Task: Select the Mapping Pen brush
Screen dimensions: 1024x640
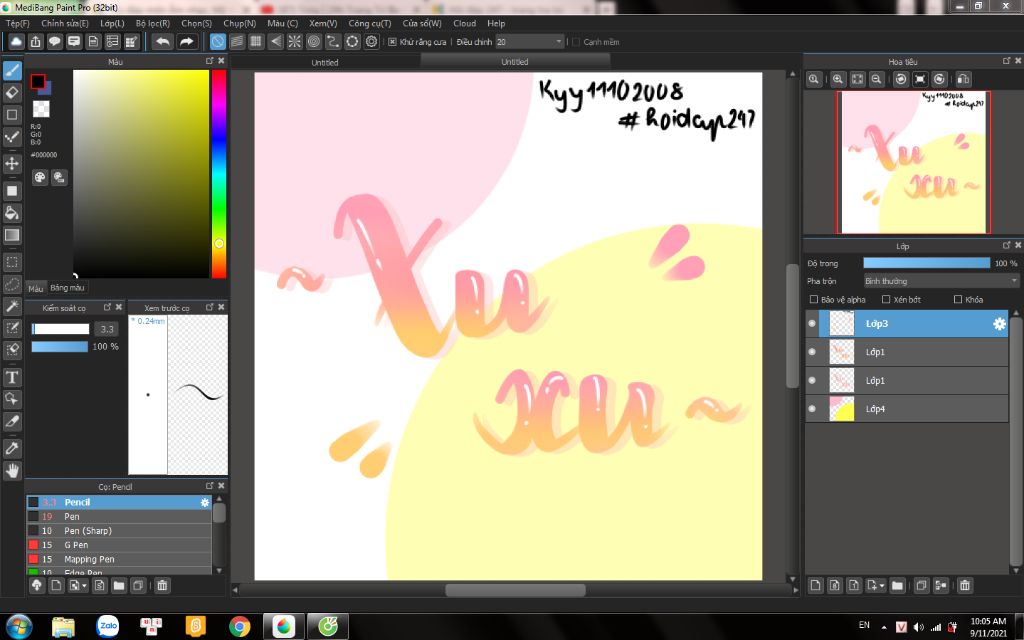Action: [119, 559]
